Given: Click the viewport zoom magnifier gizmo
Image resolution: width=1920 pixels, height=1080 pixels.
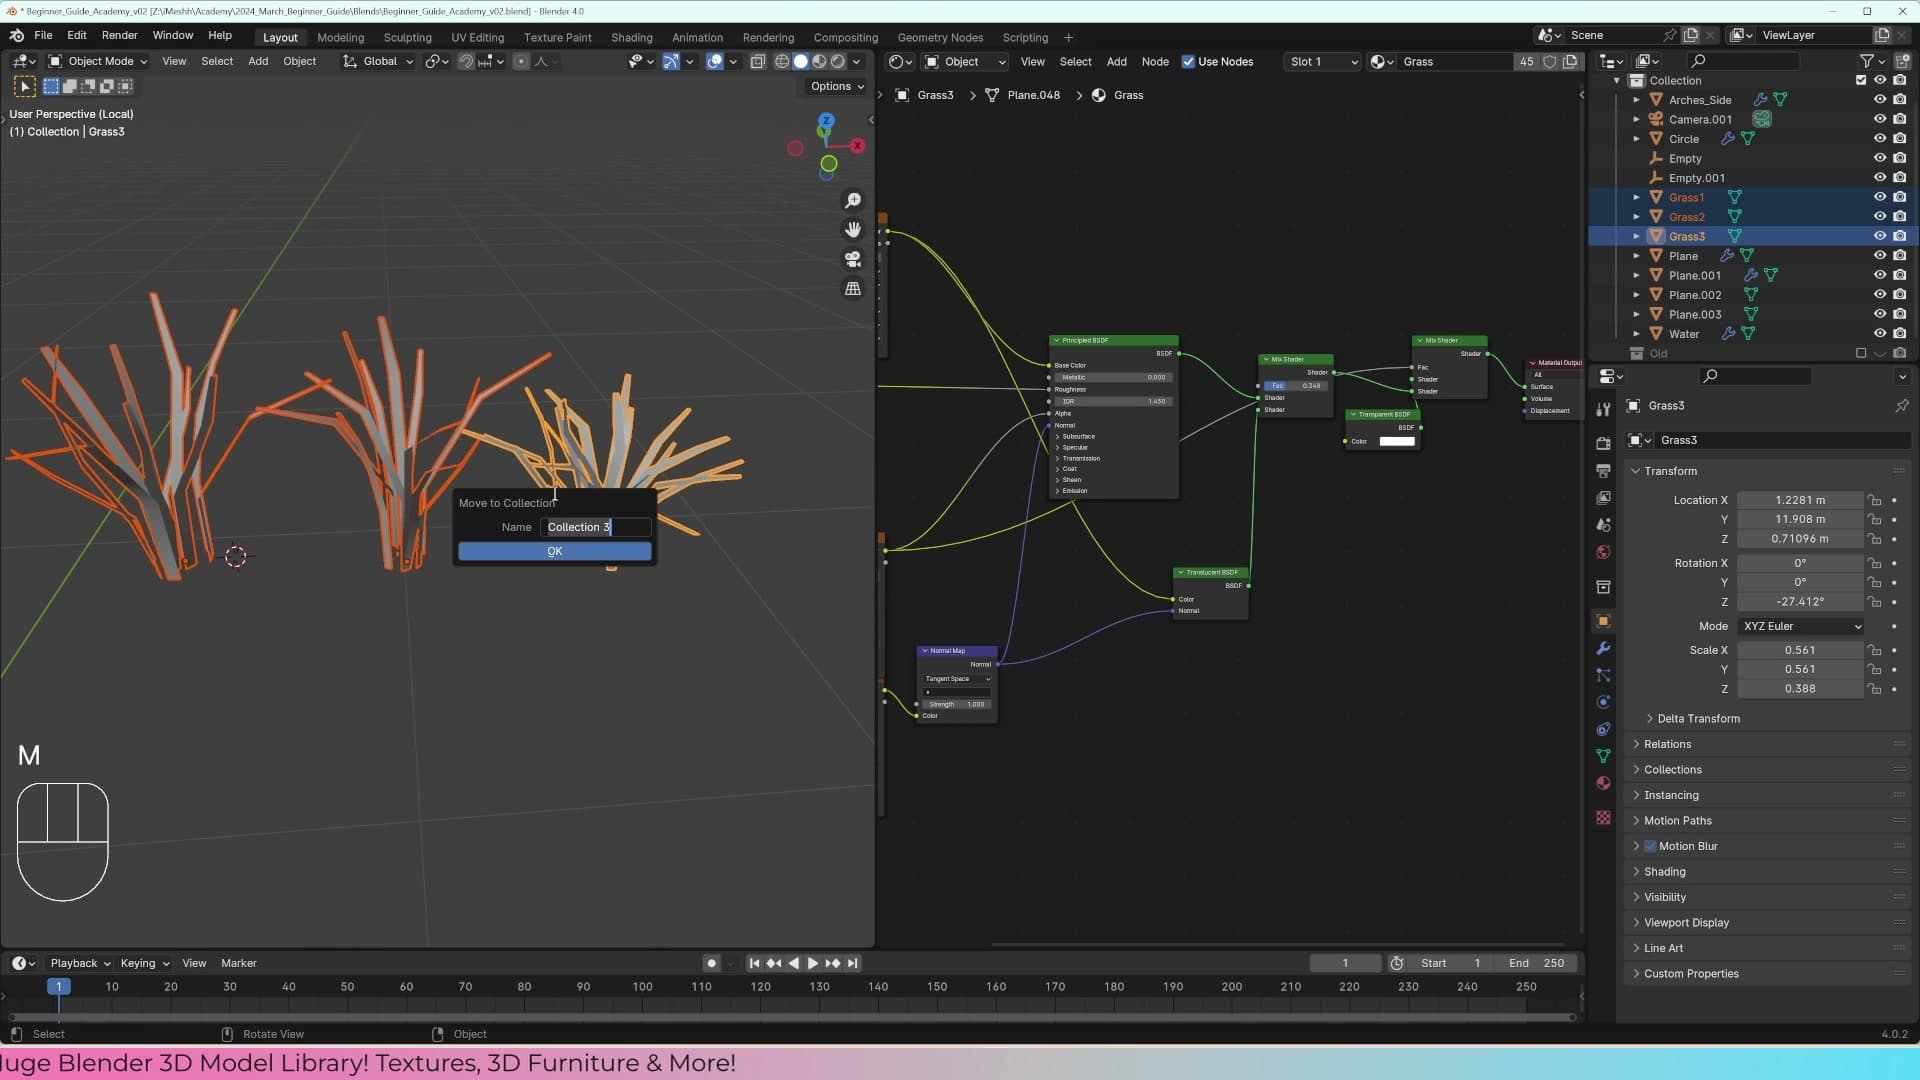Looking at the screenshot, I should [853, 201].
